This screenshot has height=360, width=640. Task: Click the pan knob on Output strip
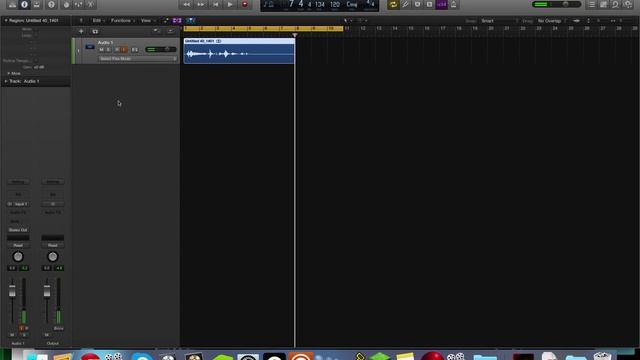(53, 257)
